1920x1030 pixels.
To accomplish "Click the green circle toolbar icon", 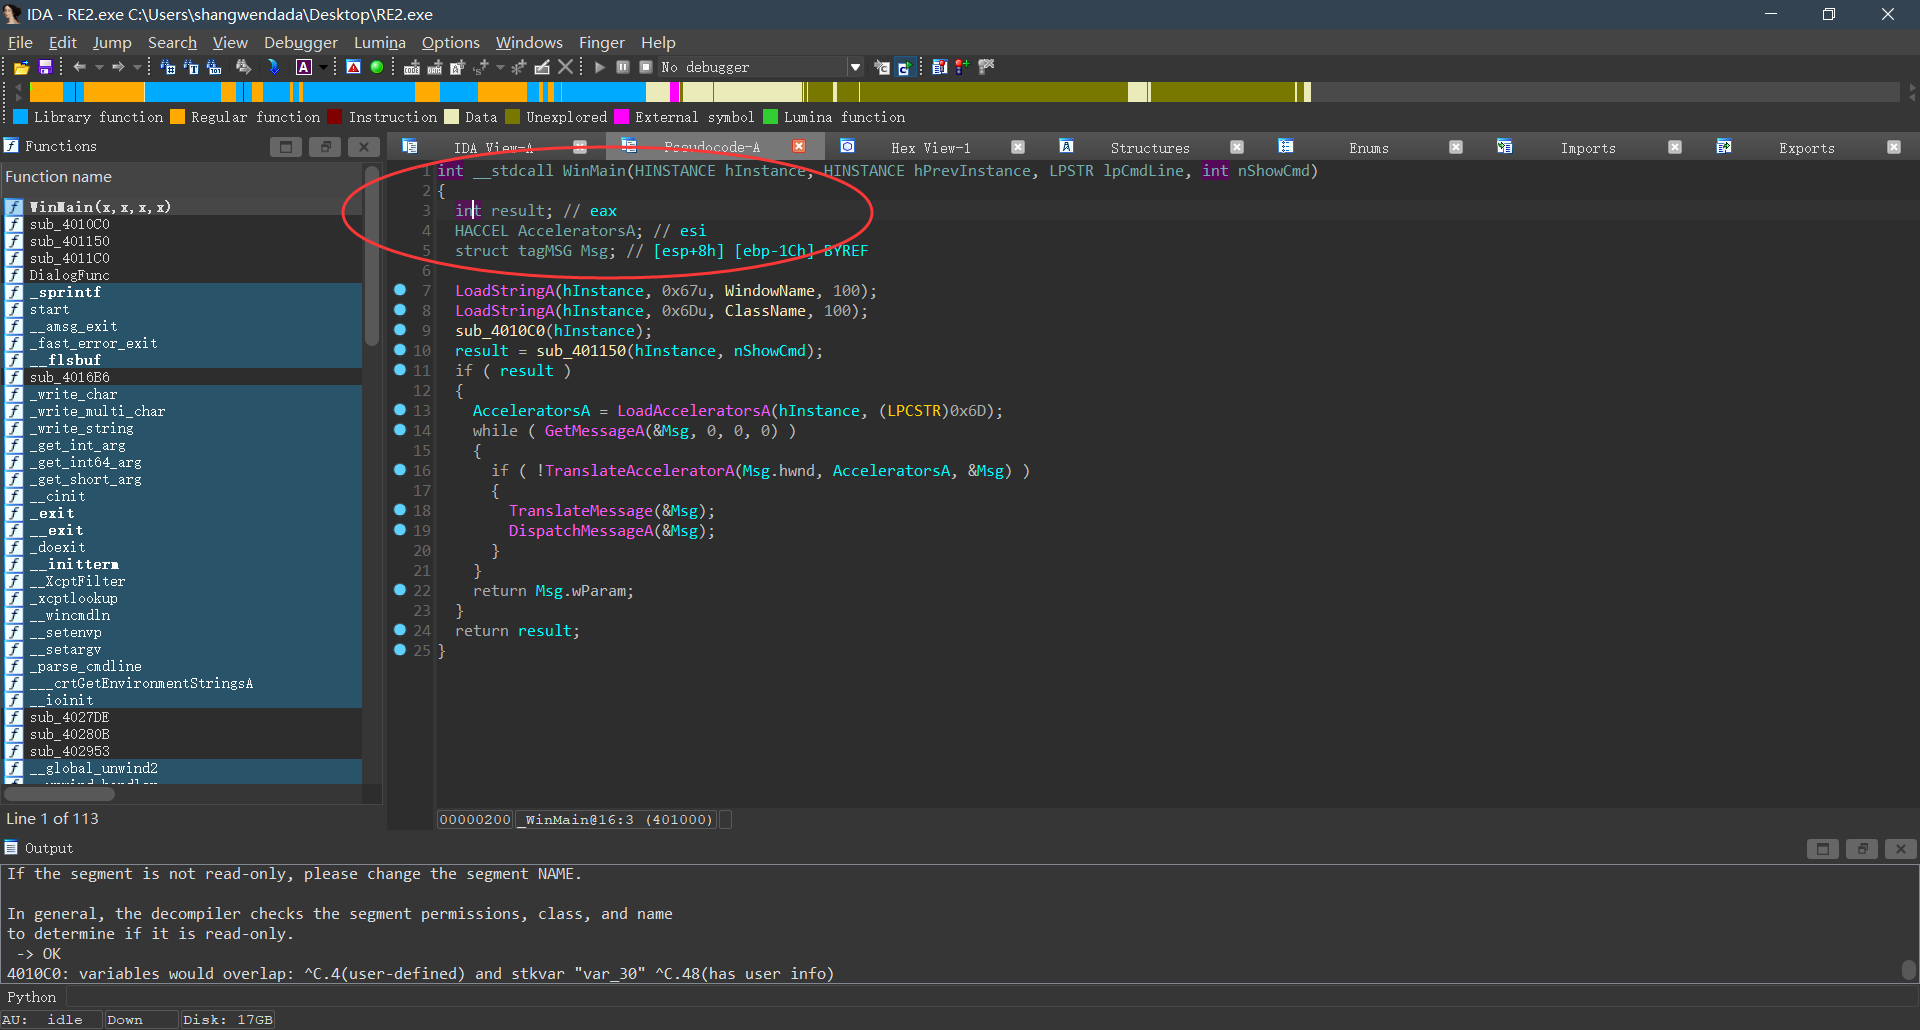I will click(377, 67).
